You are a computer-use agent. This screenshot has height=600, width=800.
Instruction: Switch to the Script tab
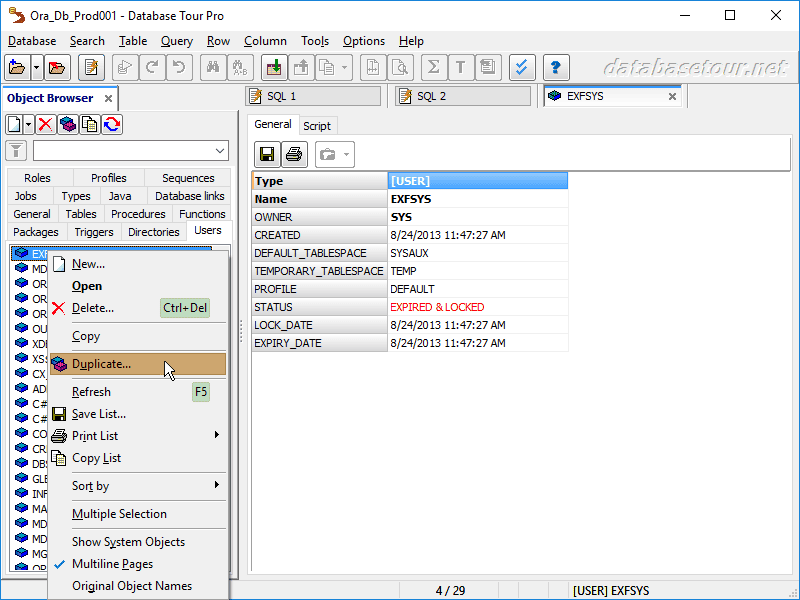[x=317, y=126]
